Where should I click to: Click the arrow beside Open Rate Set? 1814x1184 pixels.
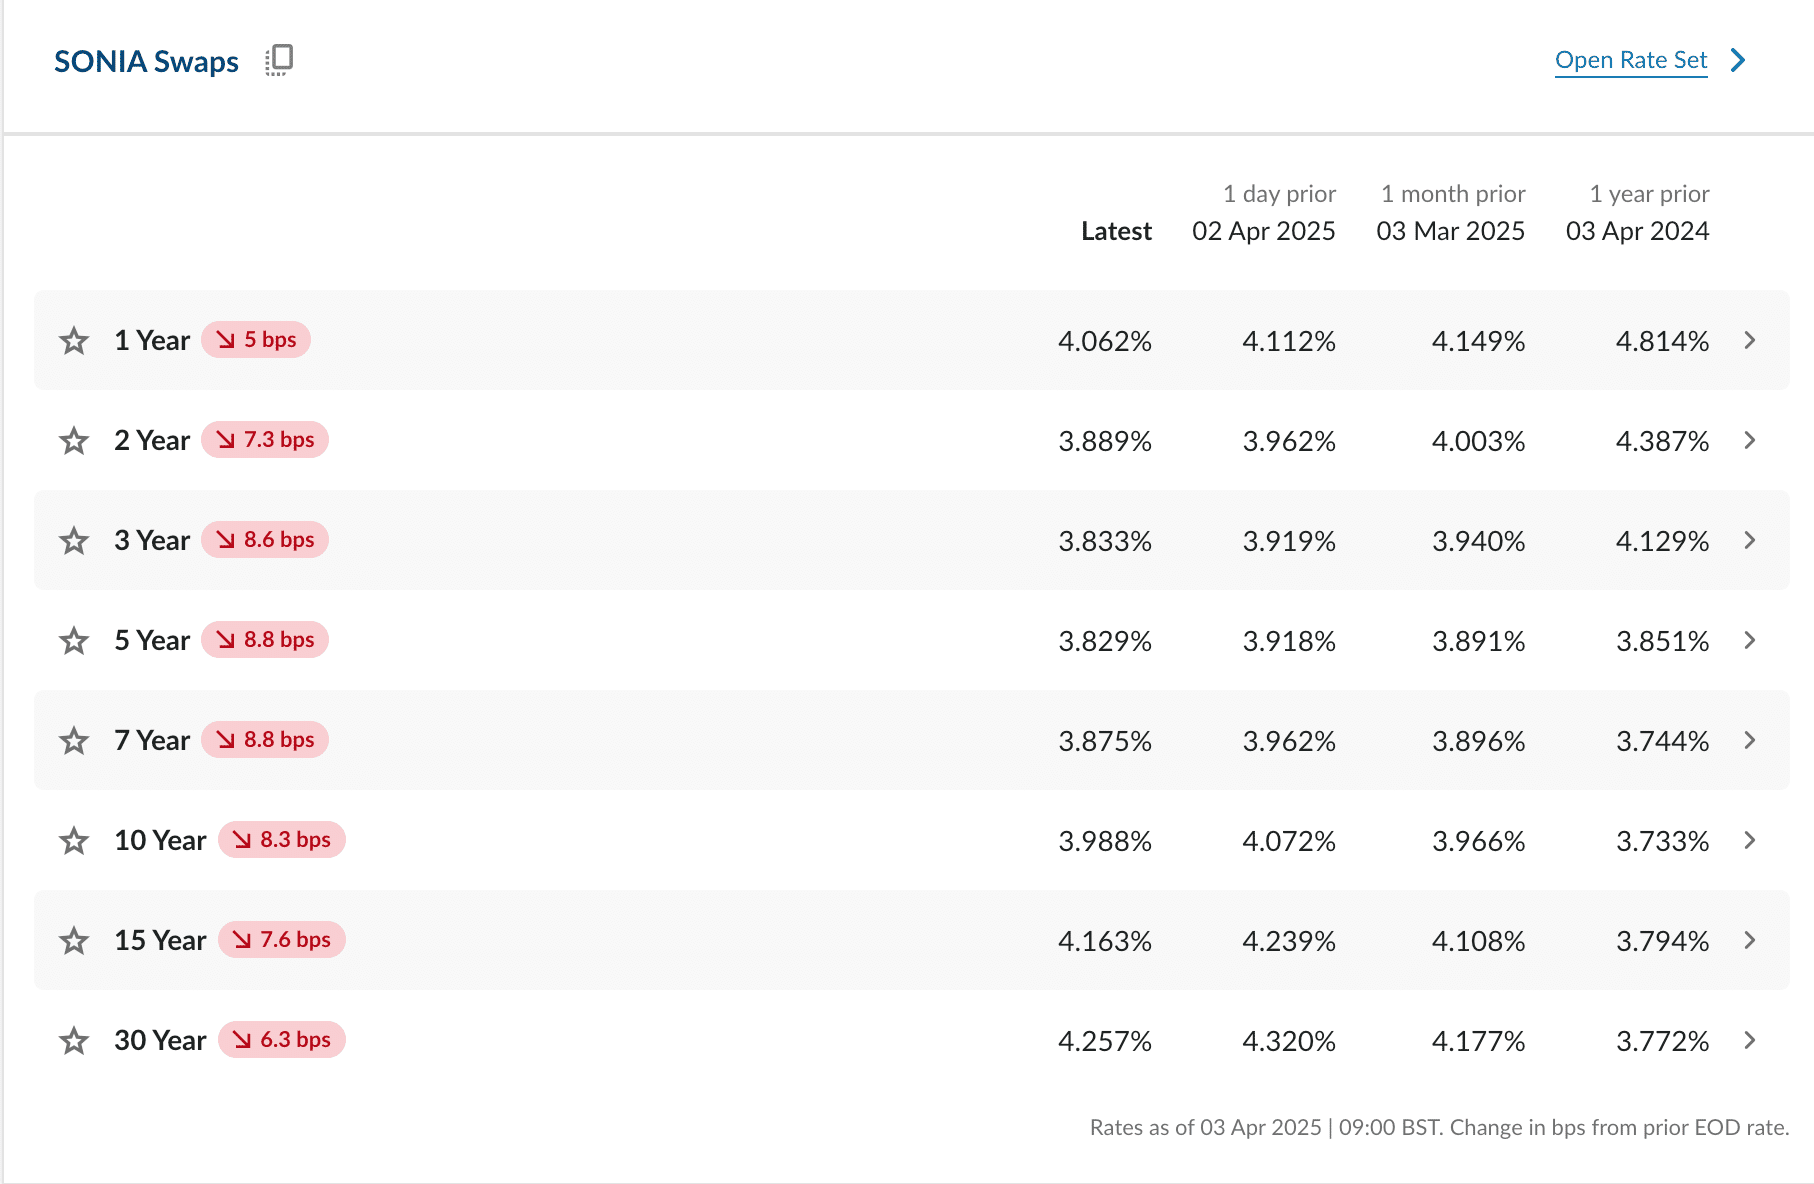click(x=1738, y=60)
